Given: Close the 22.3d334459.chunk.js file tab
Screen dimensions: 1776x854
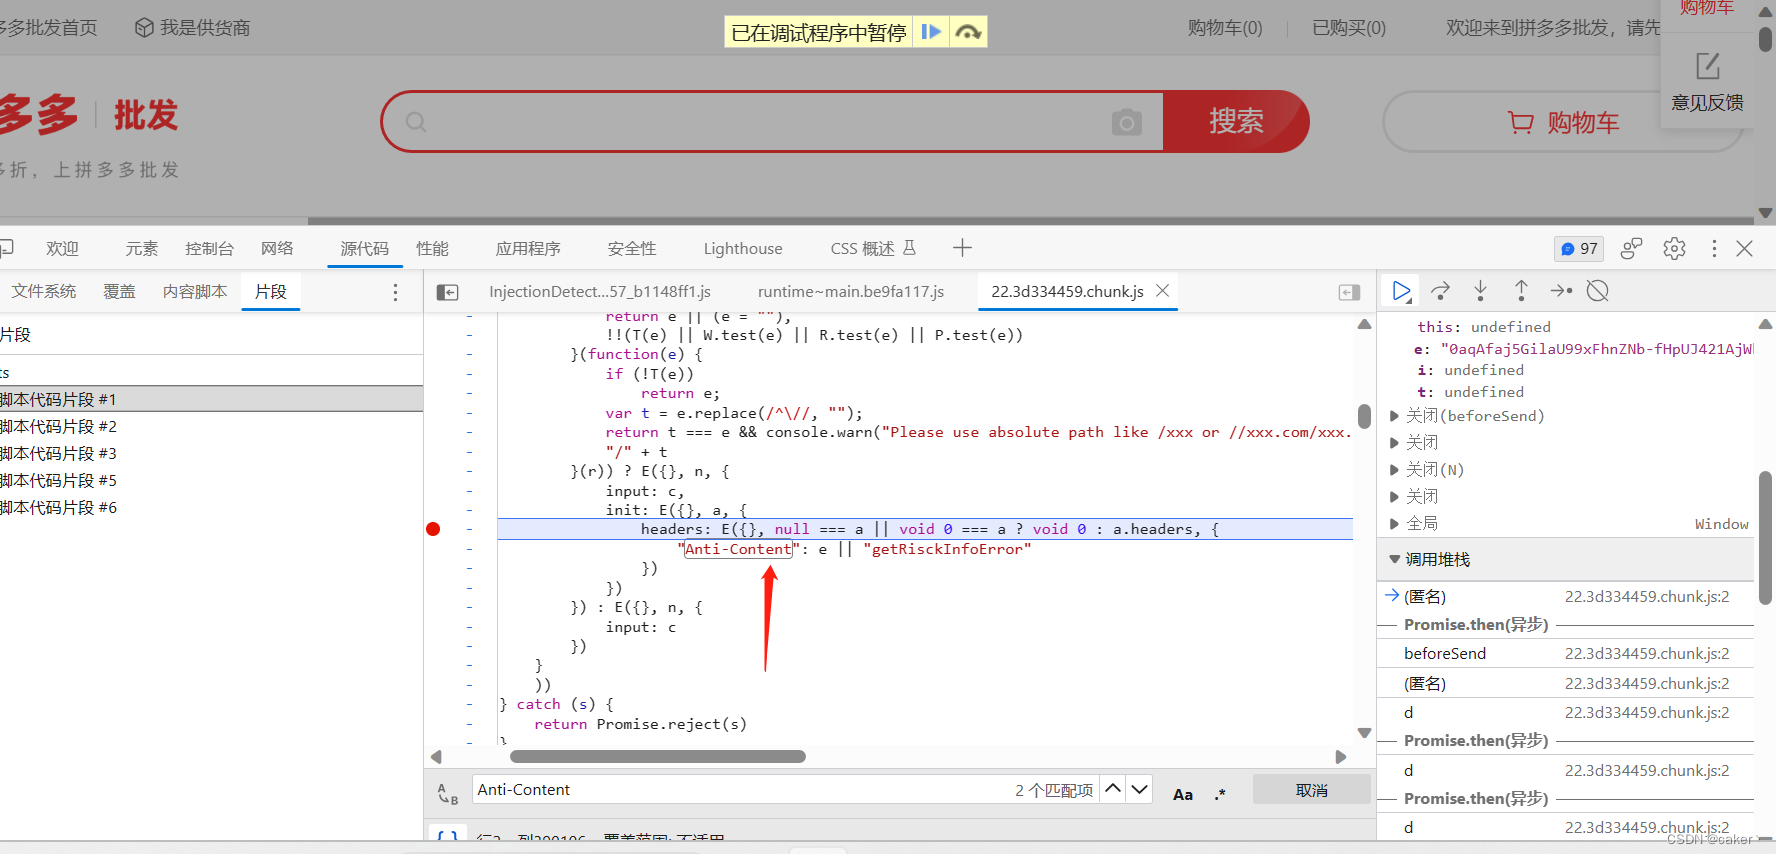Looking at the screenshot, I should (1162, 290).
